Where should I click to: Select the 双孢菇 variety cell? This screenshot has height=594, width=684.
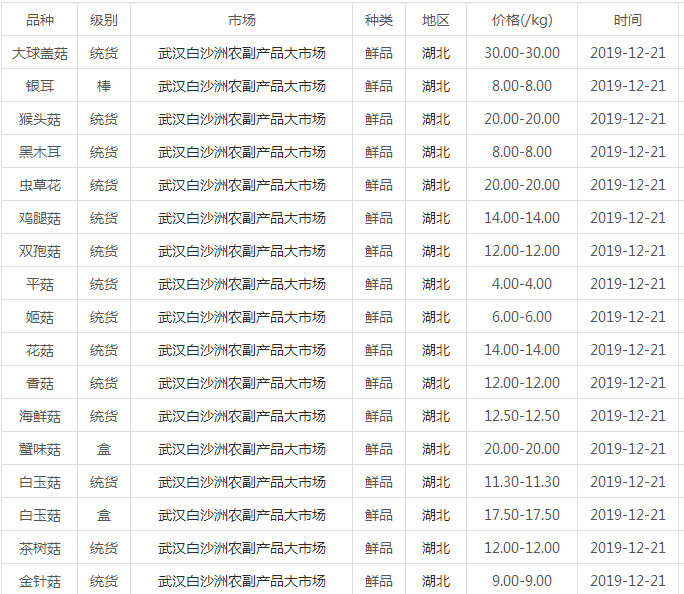tap(40, 251)
